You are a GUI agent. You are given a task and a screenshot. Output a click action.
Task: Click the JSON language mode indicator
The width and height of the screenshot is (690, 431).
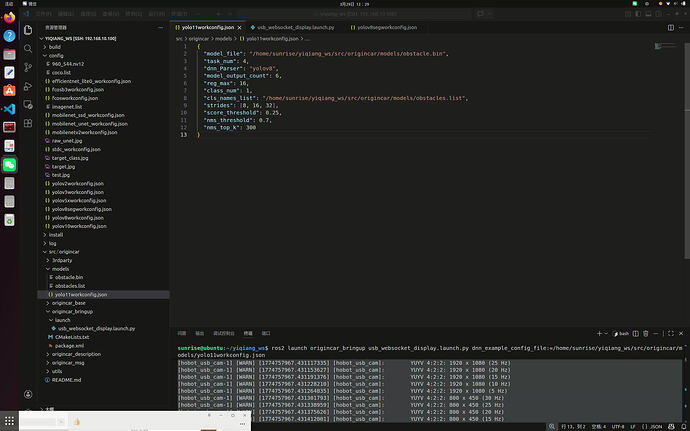tap(653, 427)
